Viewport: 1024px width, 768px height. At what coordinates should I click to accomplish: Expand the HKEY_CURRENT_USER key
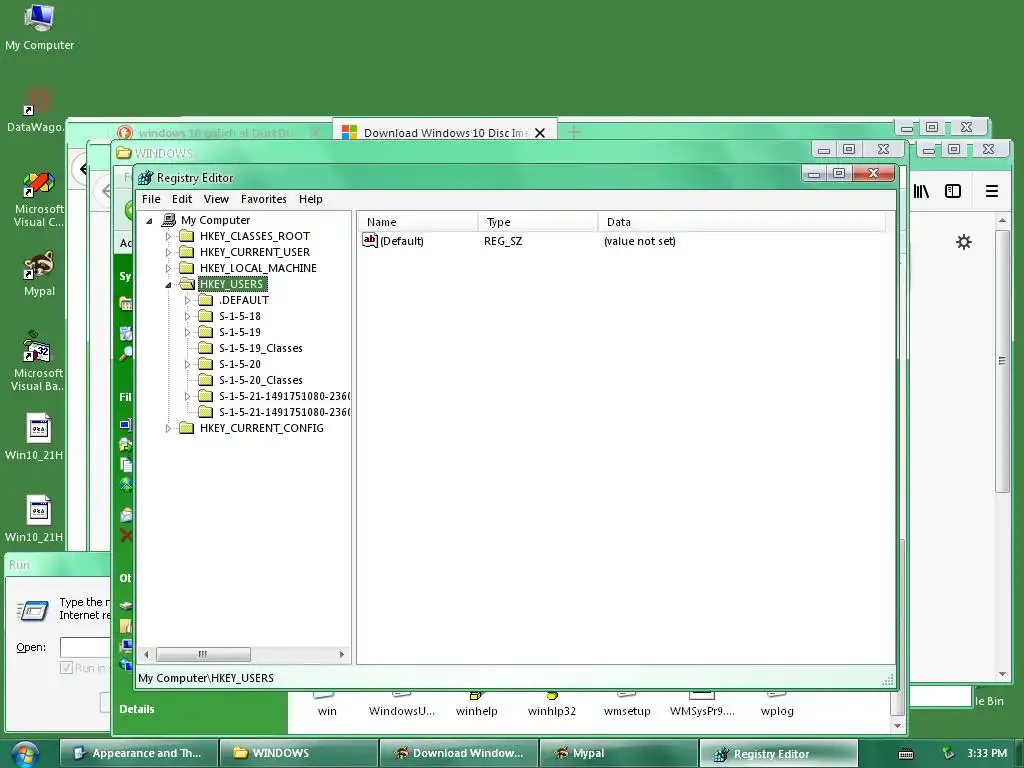(x=168, y=252)
